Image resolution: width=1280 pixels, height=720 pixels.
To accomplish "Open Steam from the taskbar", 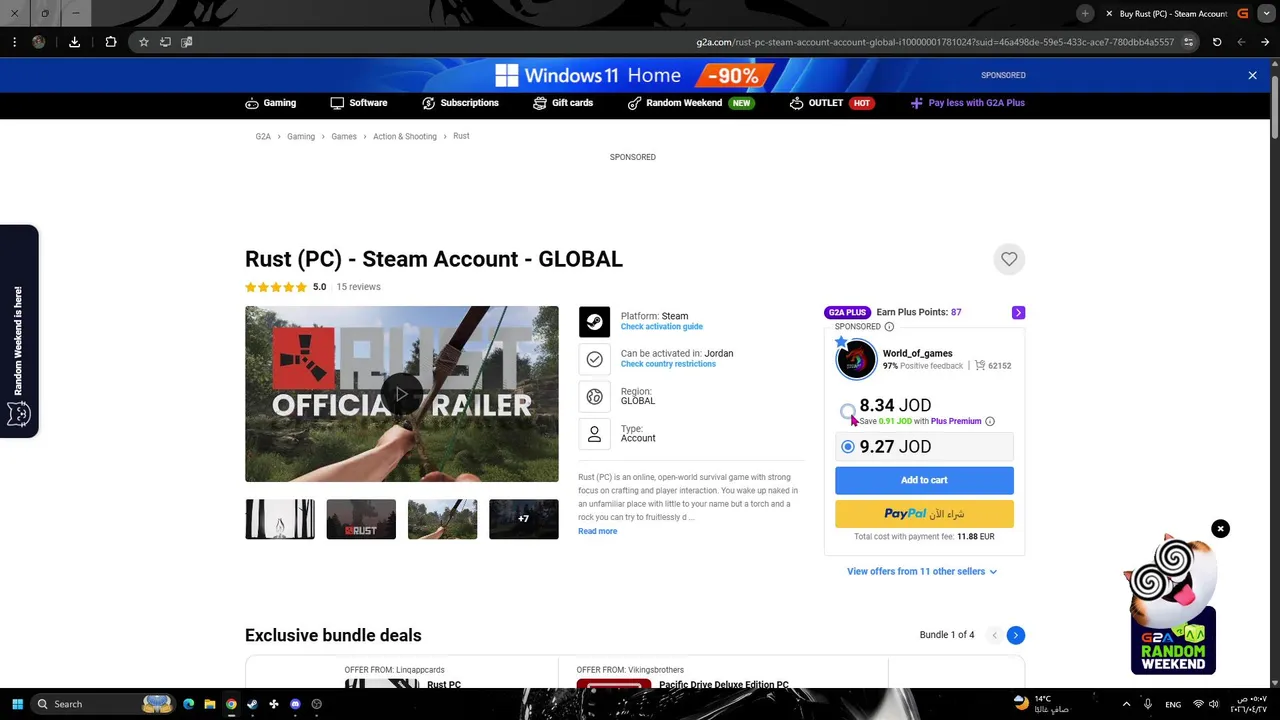I will point(252,704).
